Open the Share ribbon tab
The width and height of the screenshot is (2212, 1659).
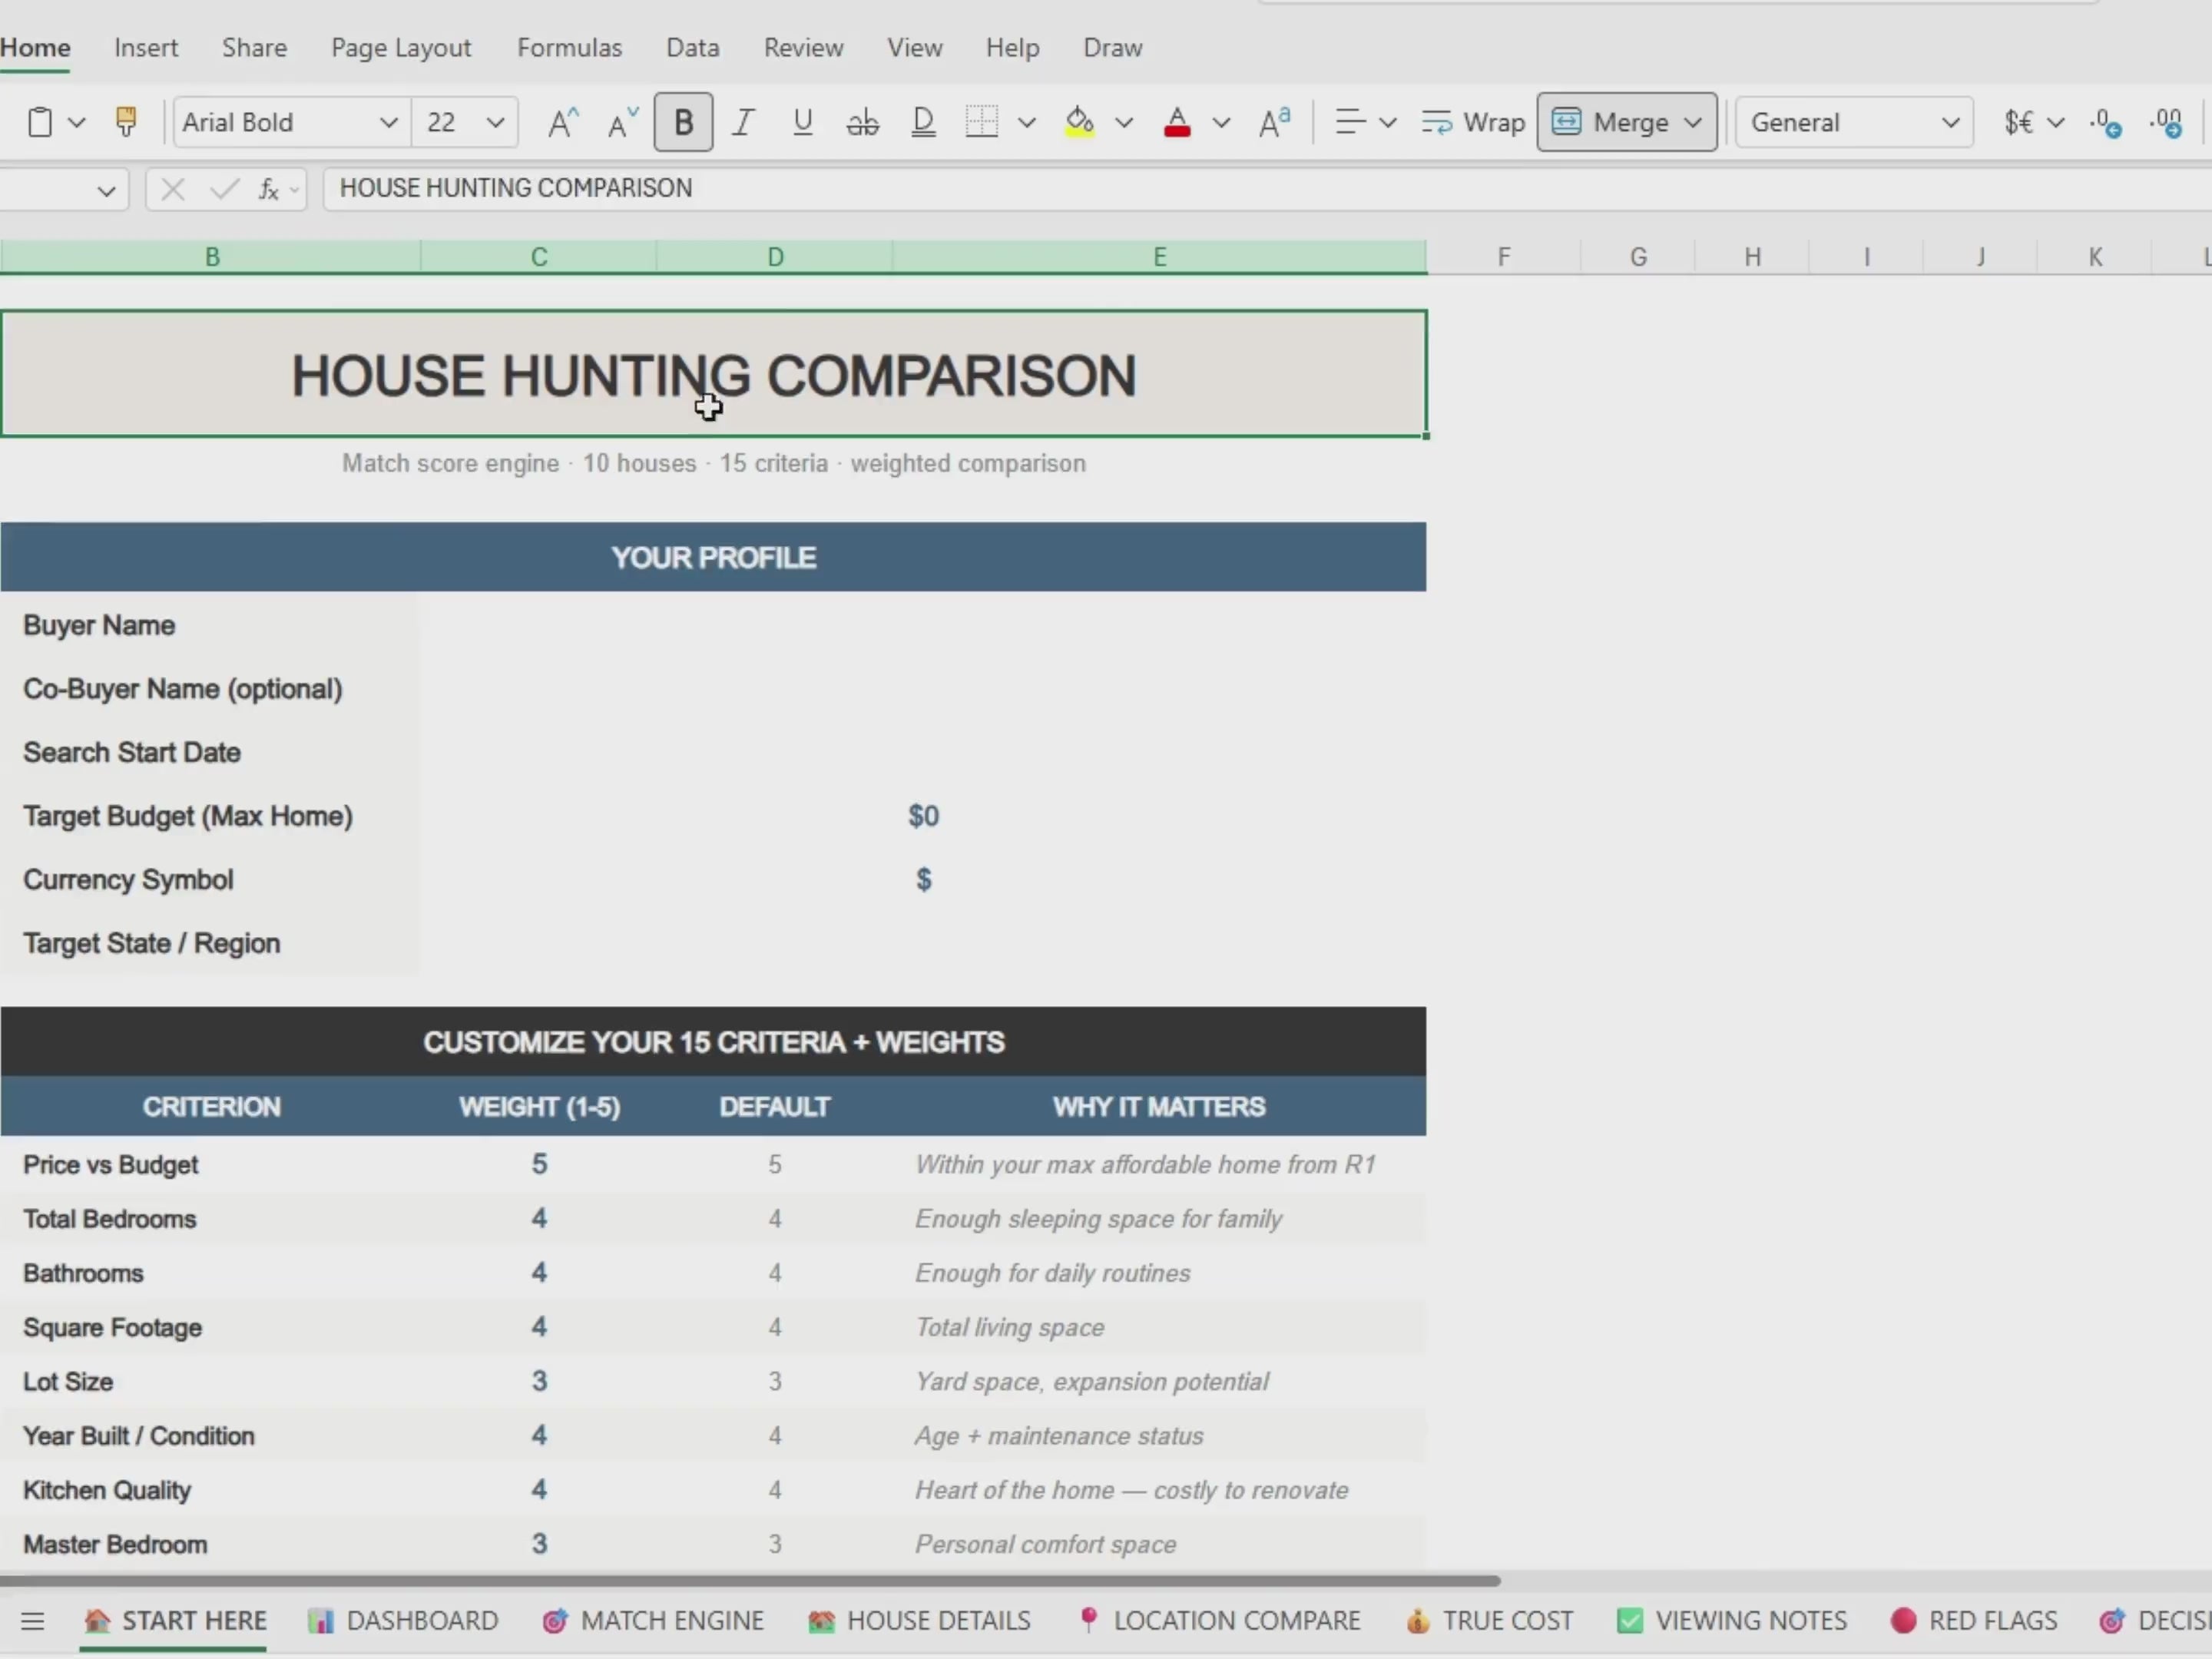pos(255,47)
